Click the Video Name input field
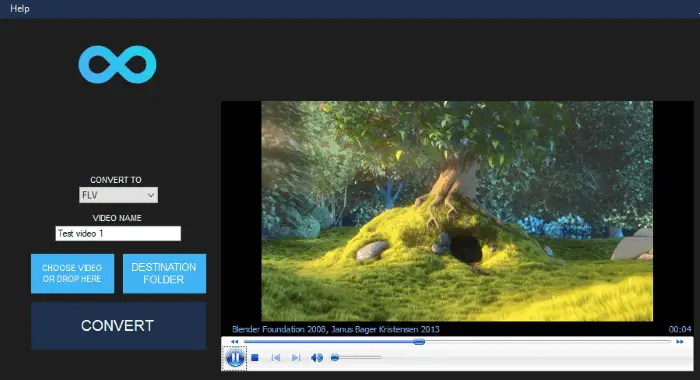 (x=118, y=234)
